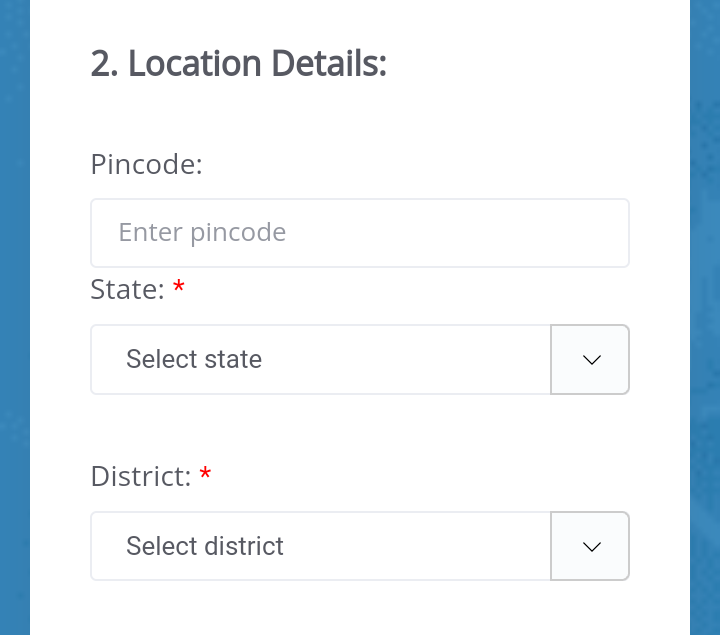Click the red asterisk beside State
Image resolution: width=720 pixels, height=635 pixels.
(x=179, y=289)
